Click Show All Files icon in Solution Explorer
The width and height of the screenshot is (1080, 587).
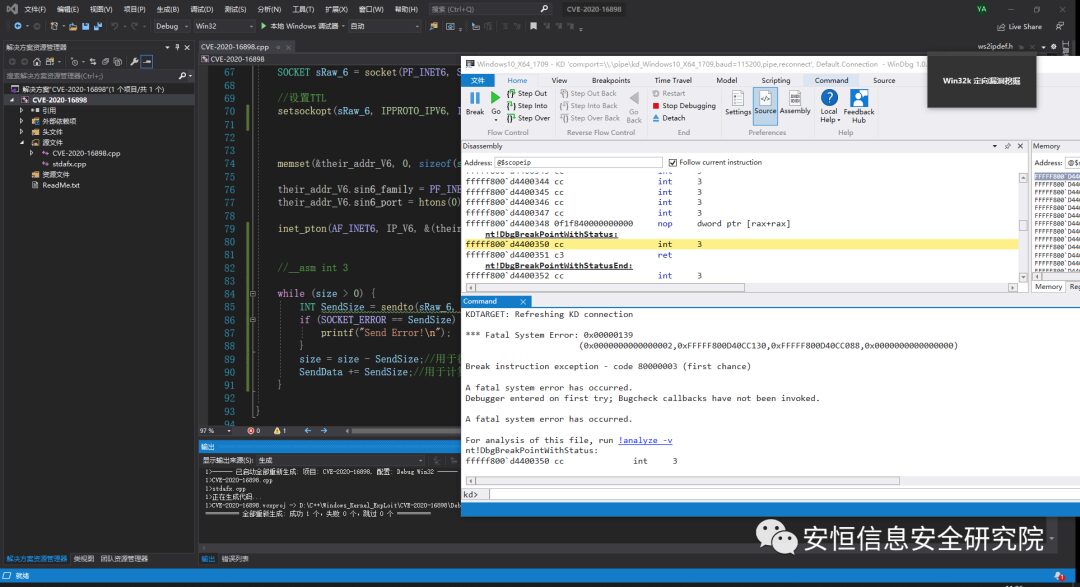coord(117,61)
